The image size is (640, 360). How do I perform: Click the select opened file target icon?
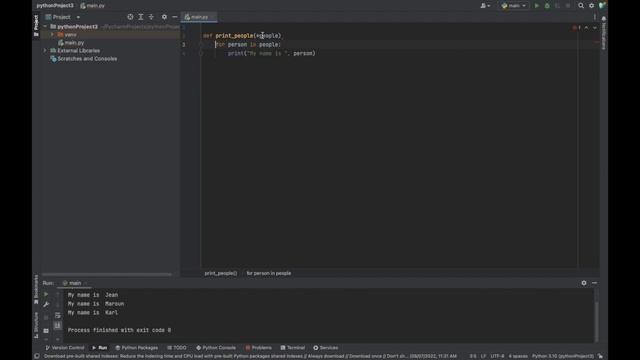tap(130, 17)
